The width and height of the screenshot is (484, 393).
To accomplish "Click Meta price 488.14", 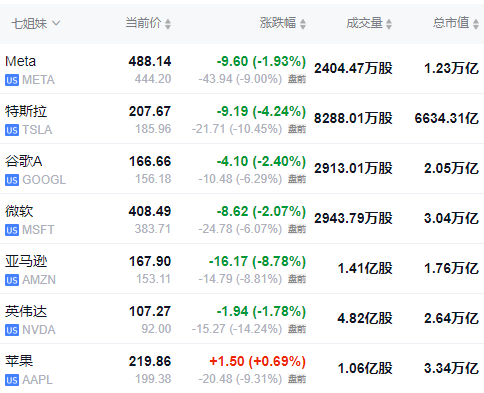I will point(150,61).
